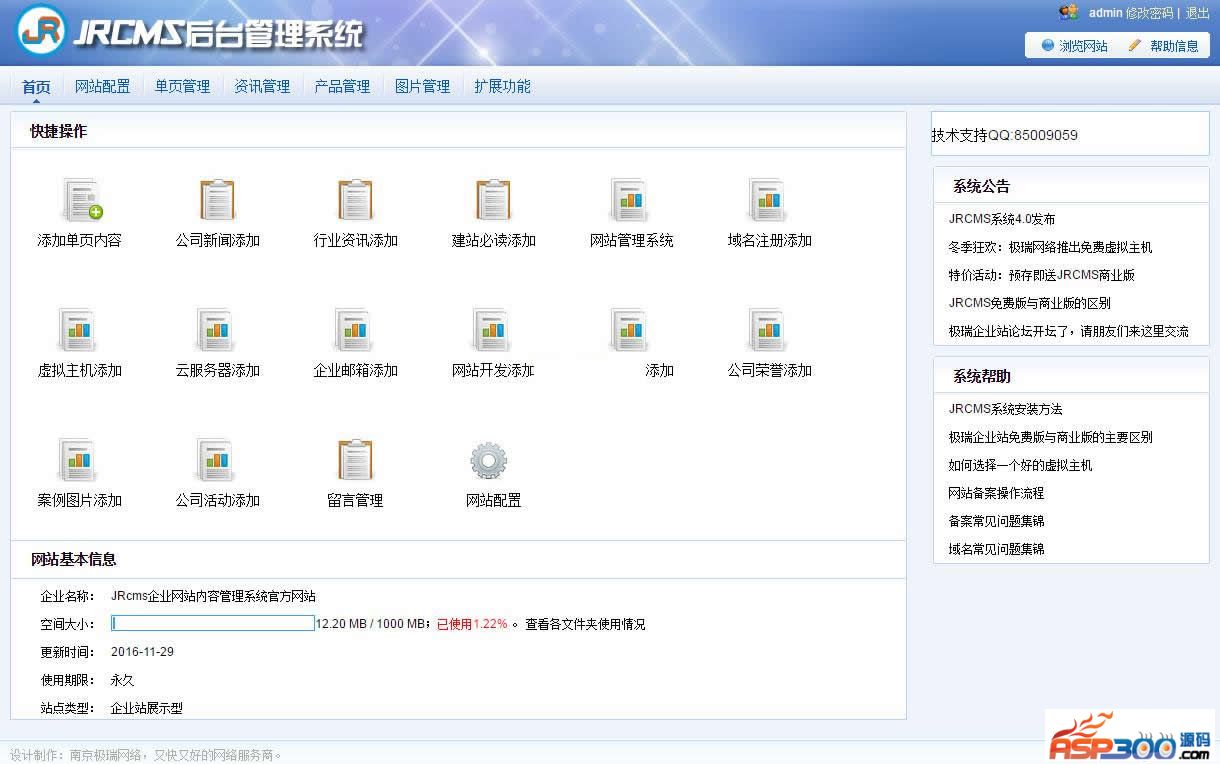Open the 扩展功能 menu
Viewport: 1220px width, 764px height.
[x=502, y=86]
